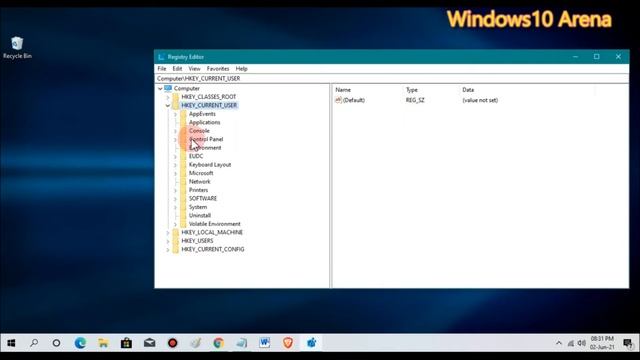Image resolution: width=640 pixels, height=360 pixels.
Task: Launch Google Chrome from the taskbar
Action: (x=218, y=343)
